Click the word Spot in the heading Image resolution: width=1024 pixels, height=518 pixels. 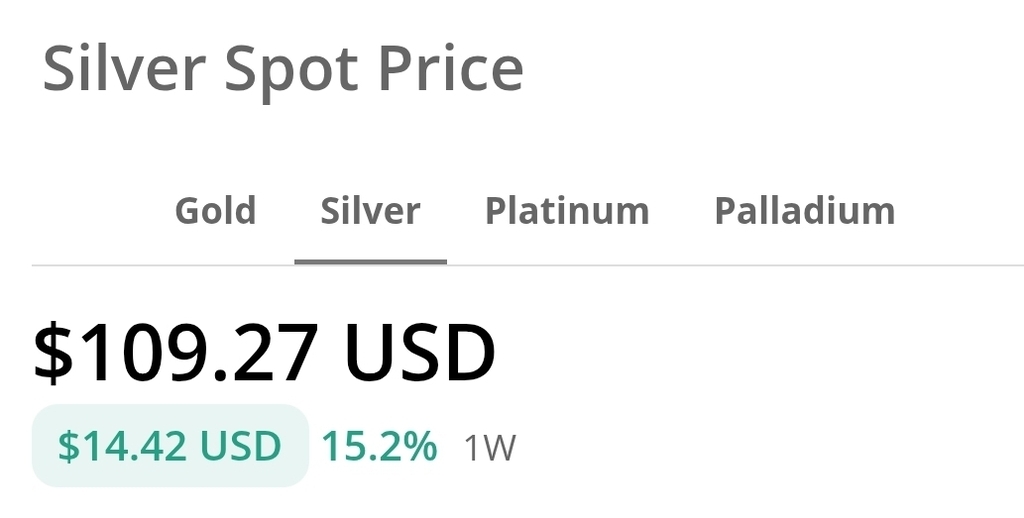(291, 69)
